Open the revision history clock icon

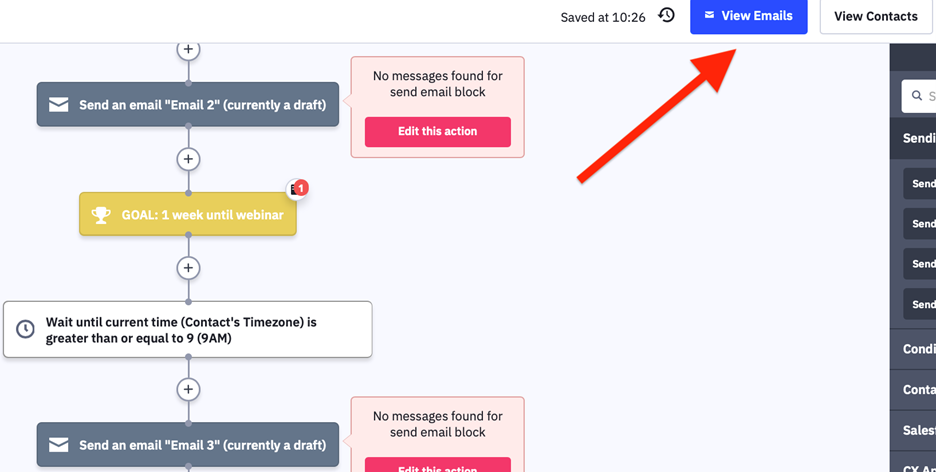pos(666,16)
